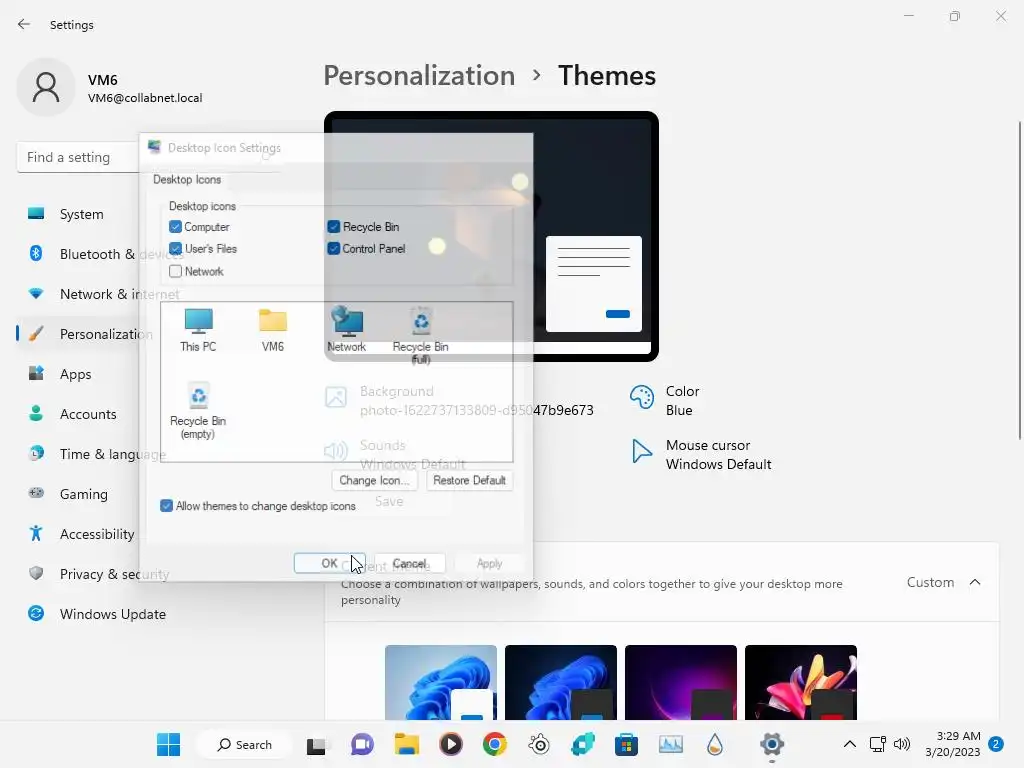The width and height of the screenshot is (1024, 768).
Task: Go to Personalization breadcrumb link
Action: coord(419,76)
